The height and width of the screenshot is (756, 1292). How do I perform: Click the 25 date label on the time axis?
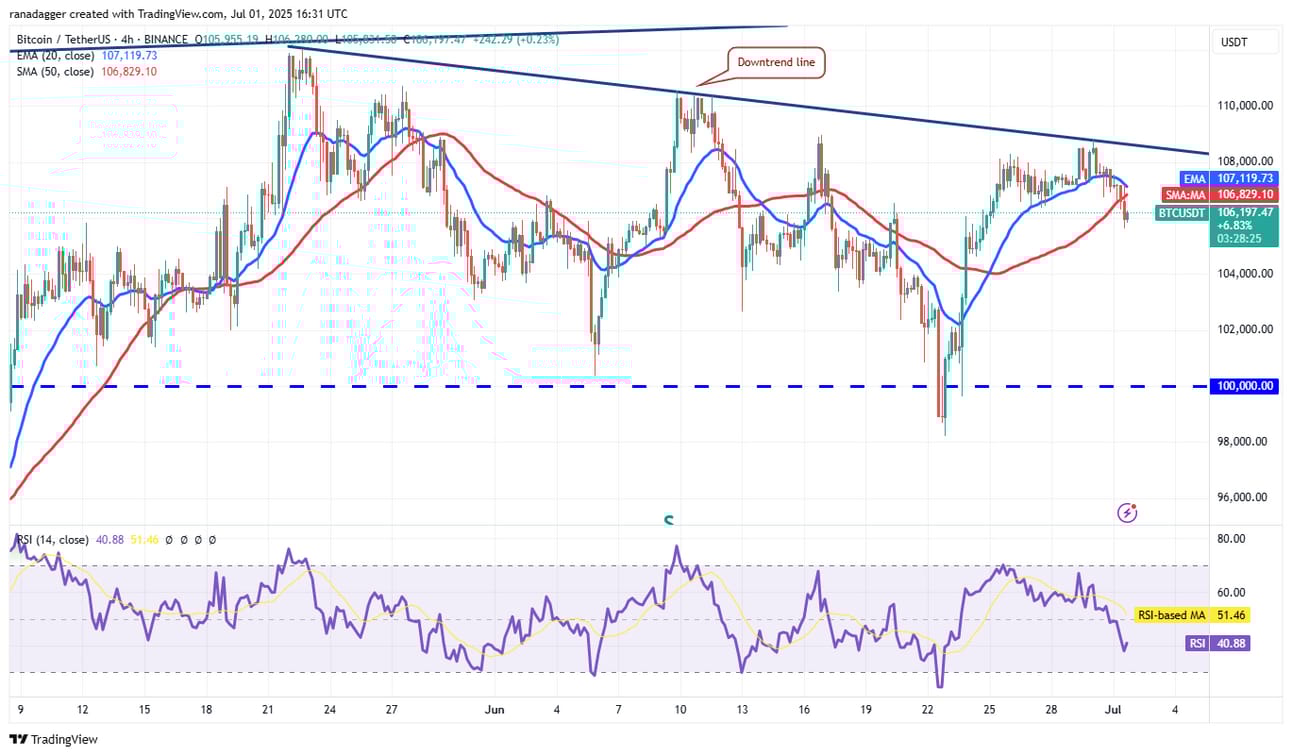[989, 709]
